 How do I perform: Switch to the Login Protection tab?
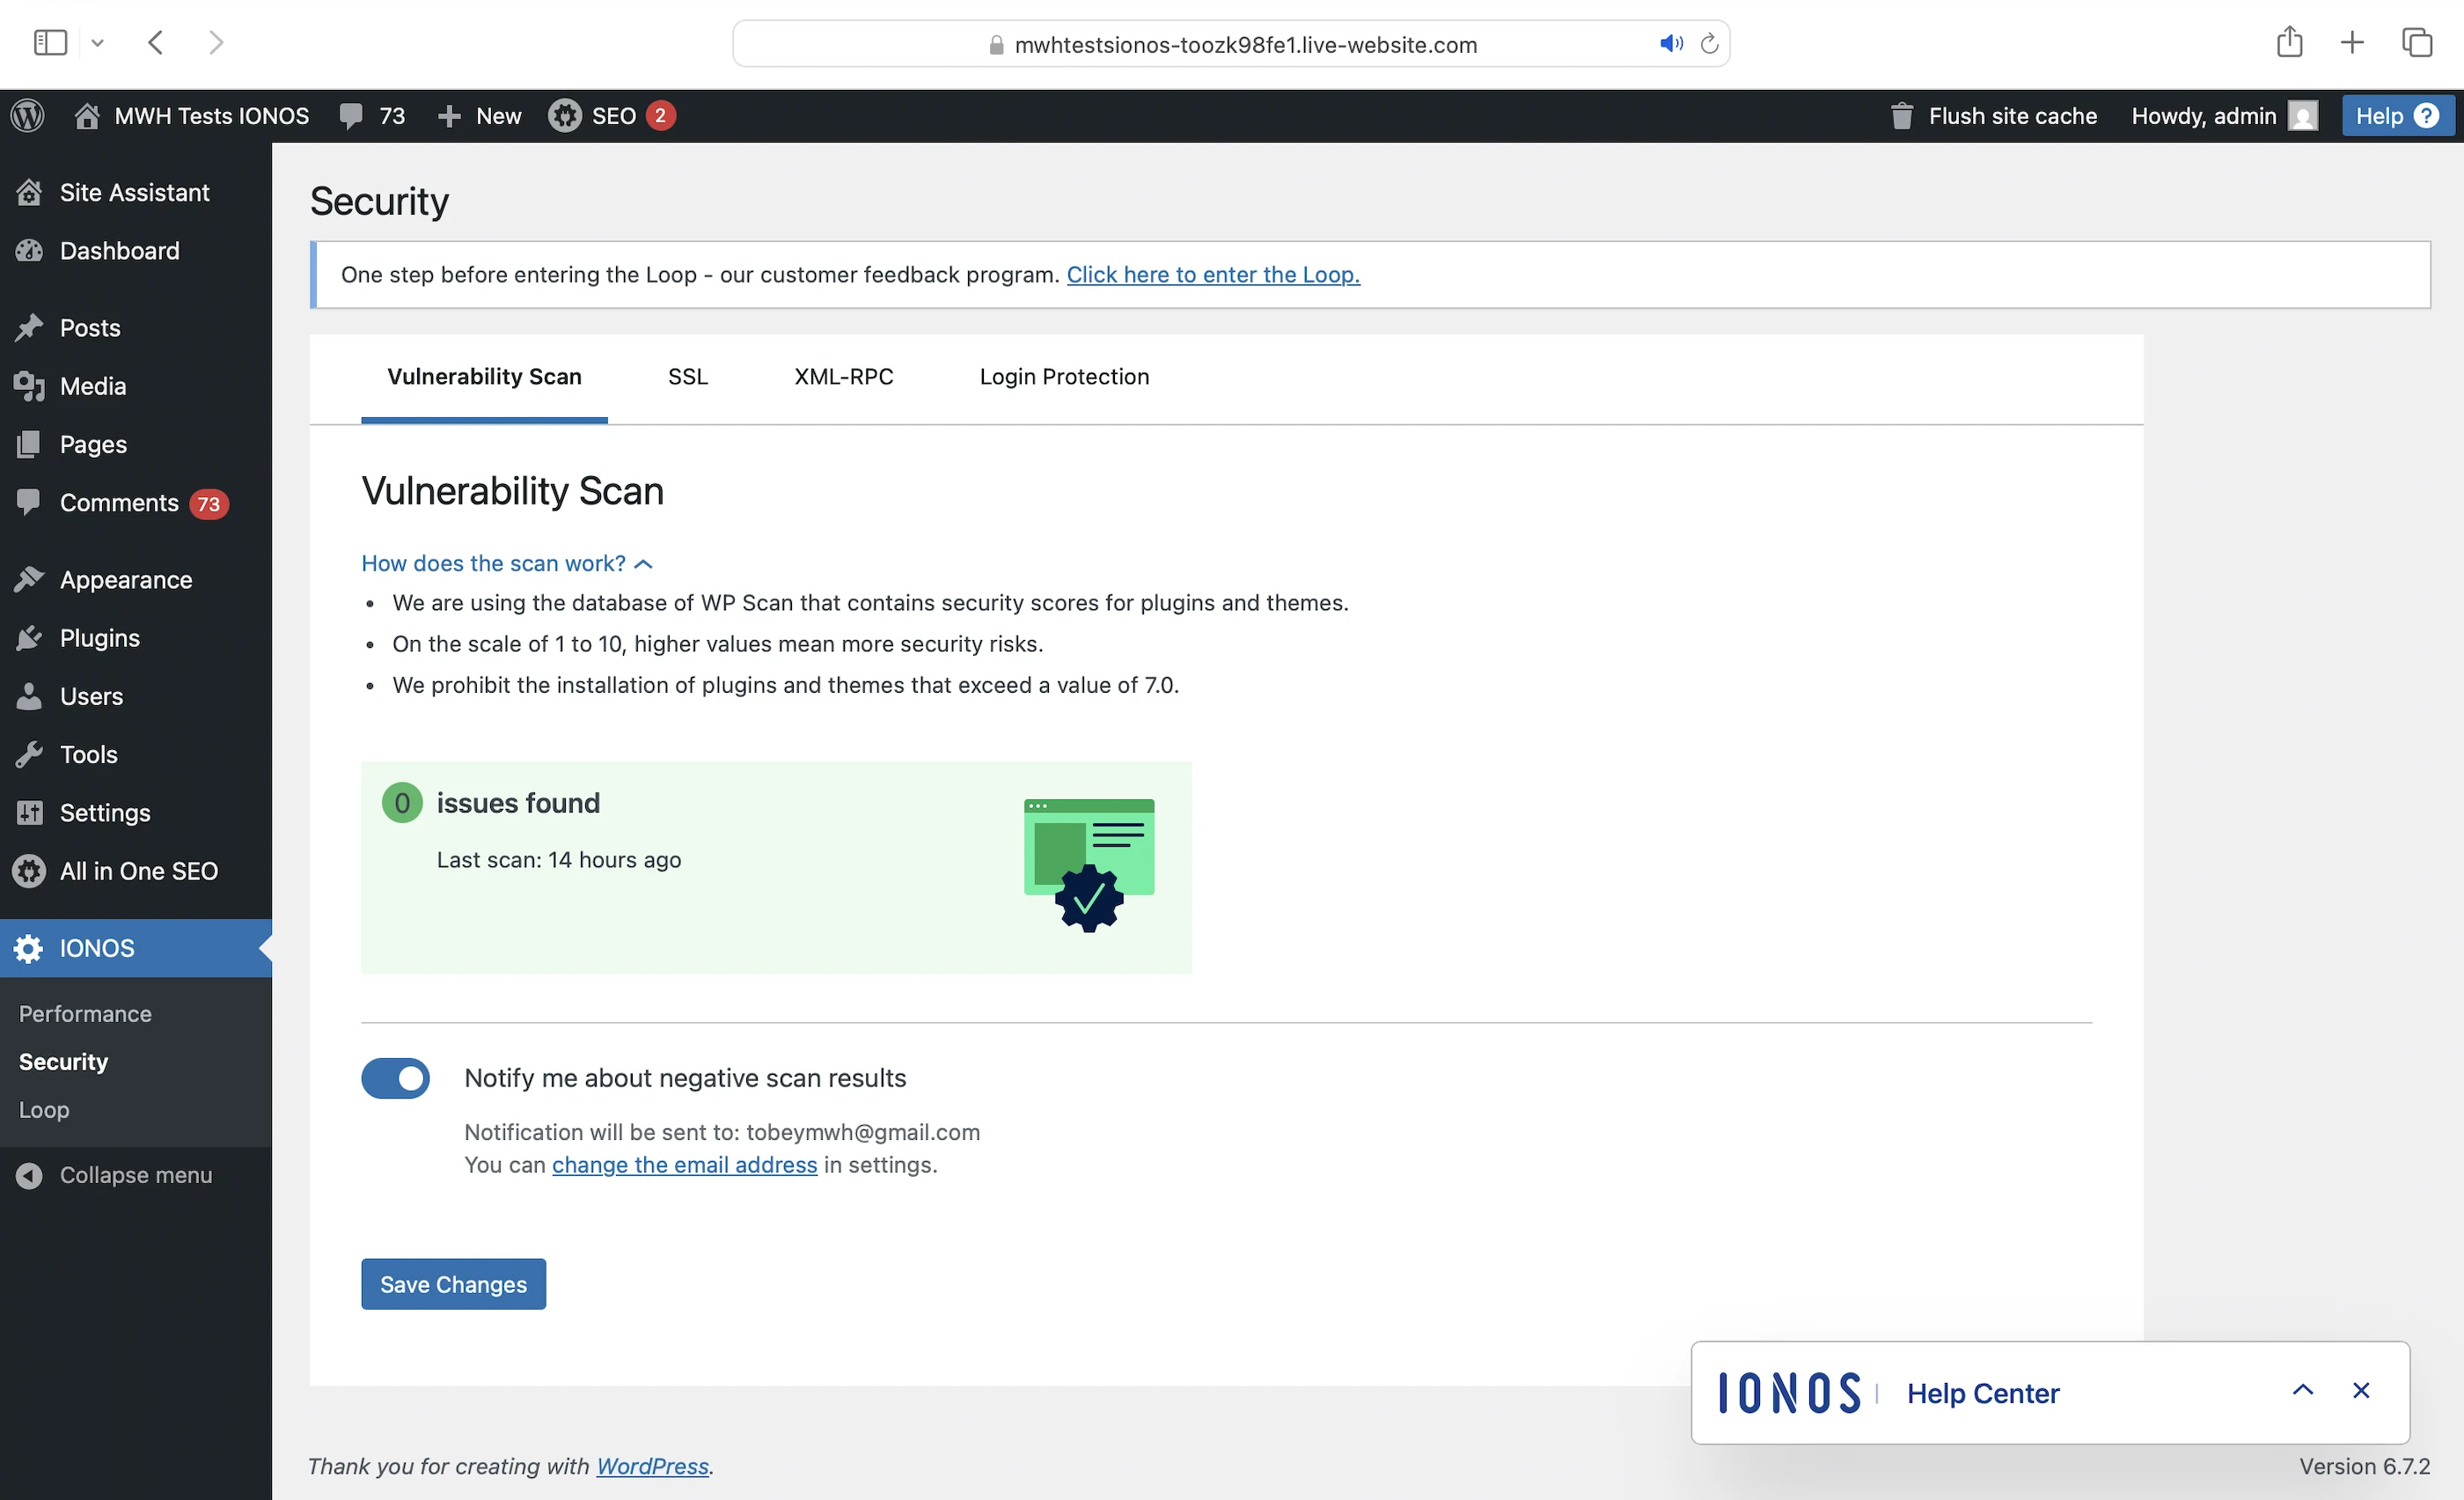click(1064, 377)
